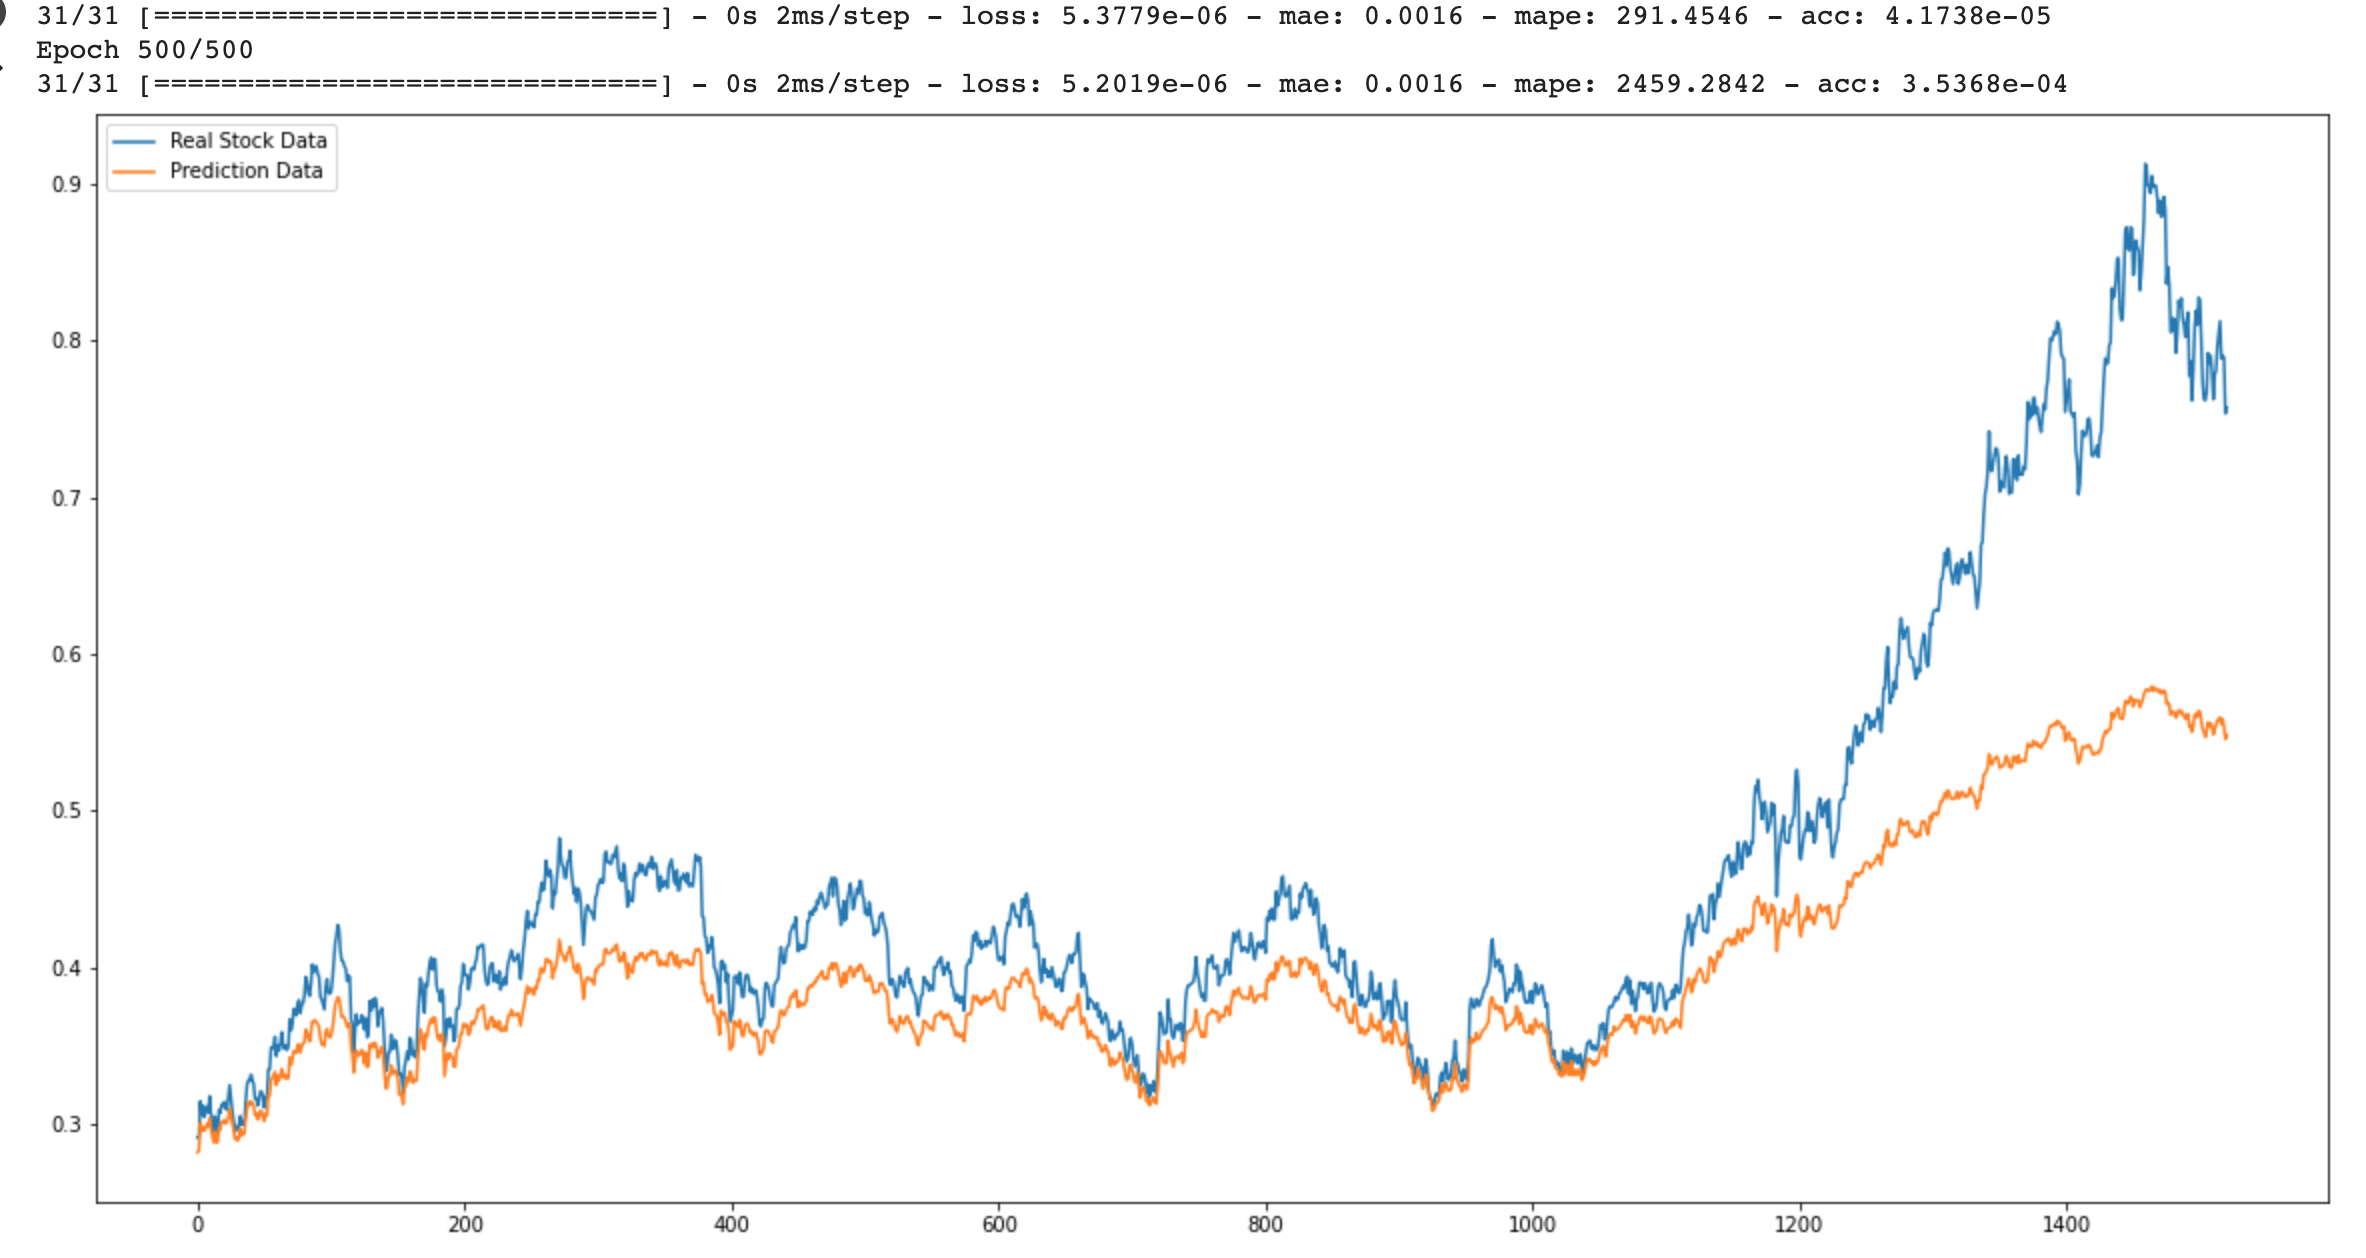The image size is (2366, 1258).
Task: Click the y-axis tick label 0.6
Action: (x=66, y=655)
